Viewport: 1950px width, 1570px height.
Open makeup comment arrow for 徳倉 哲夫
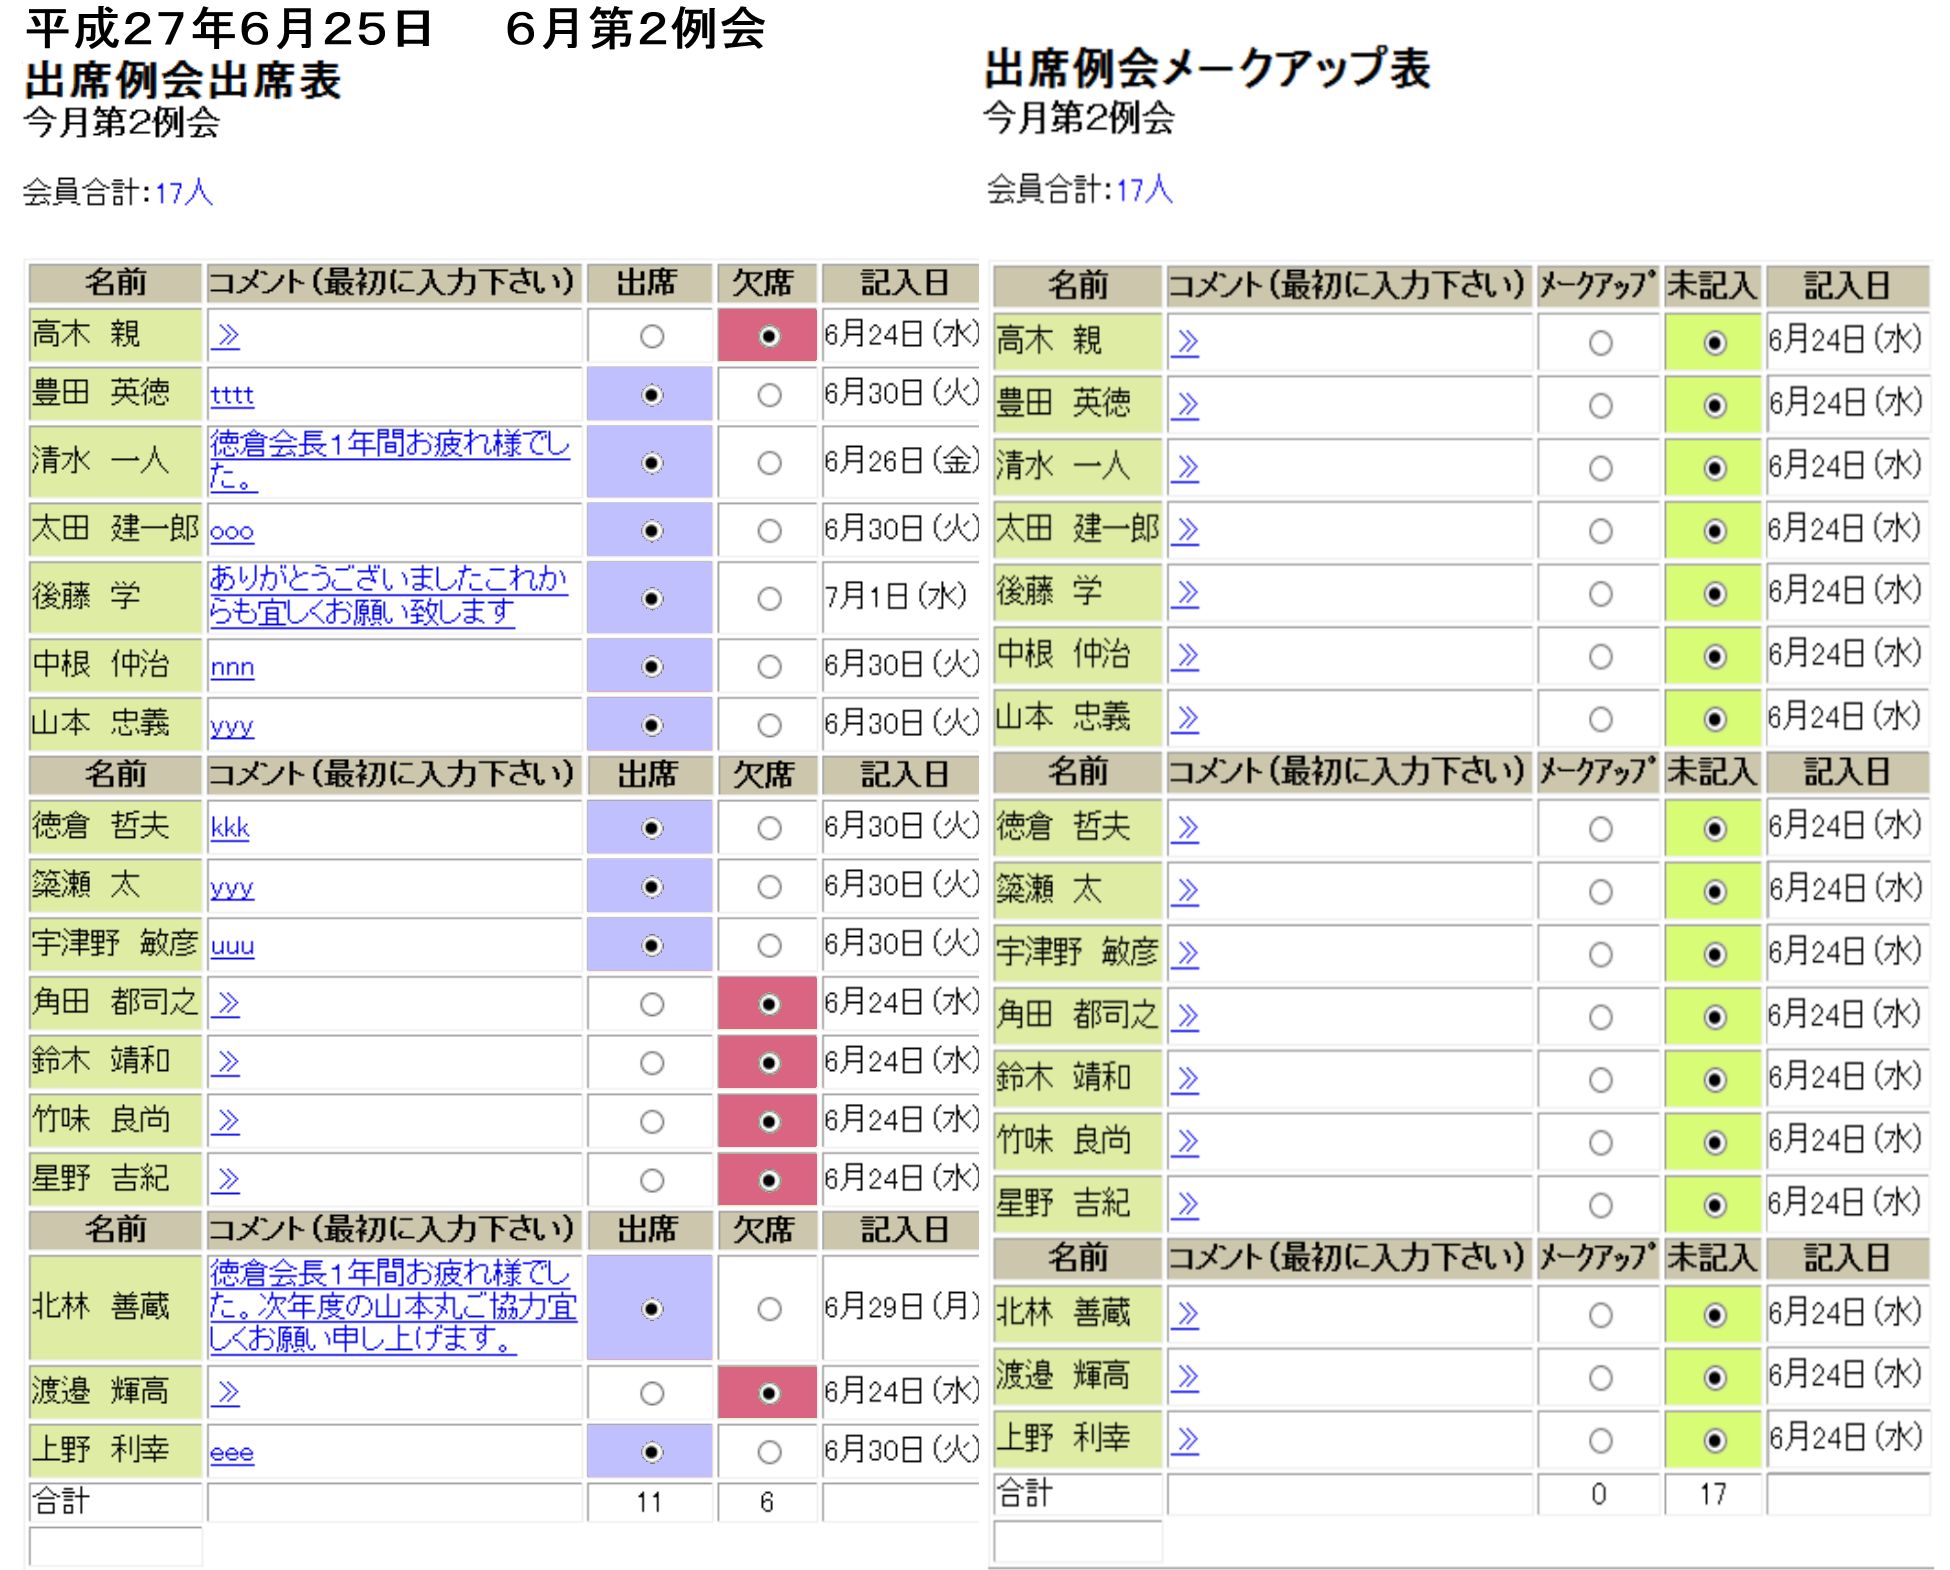coord(1185,829)
